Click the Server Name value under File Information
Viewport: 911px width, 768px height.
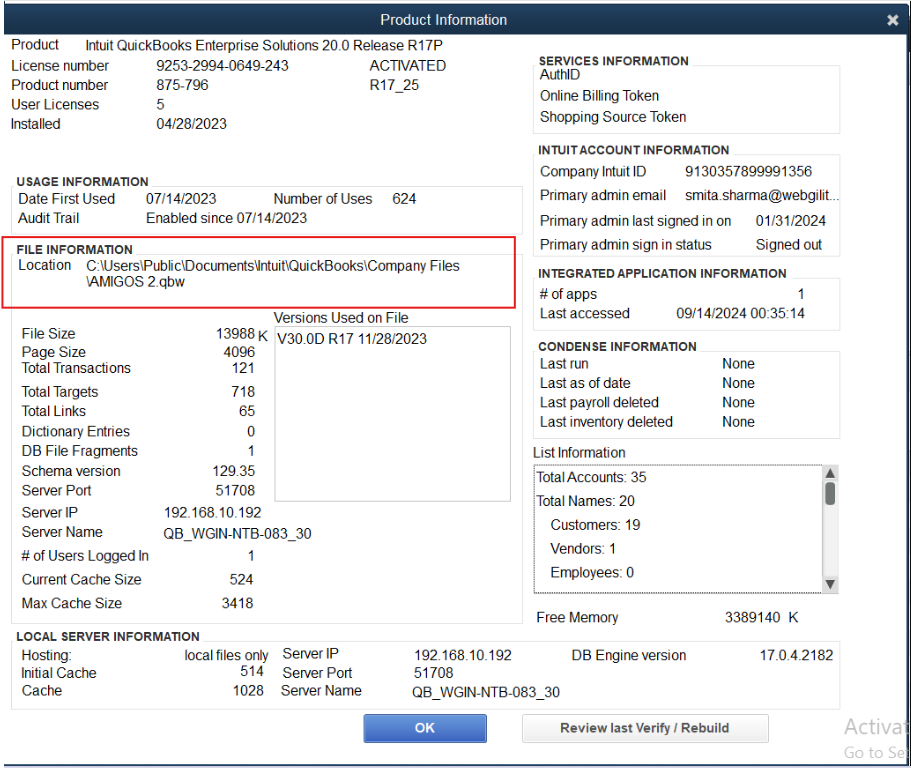pos(237,533)
